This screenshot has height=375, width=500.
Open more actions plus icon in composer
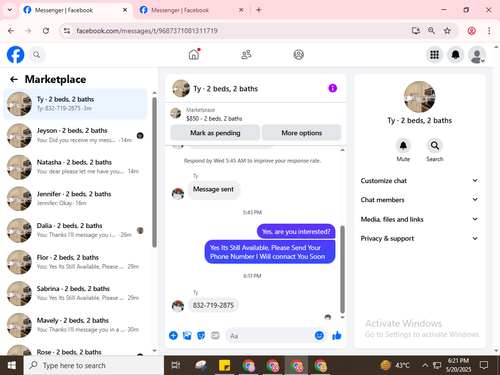click(173, 335)
